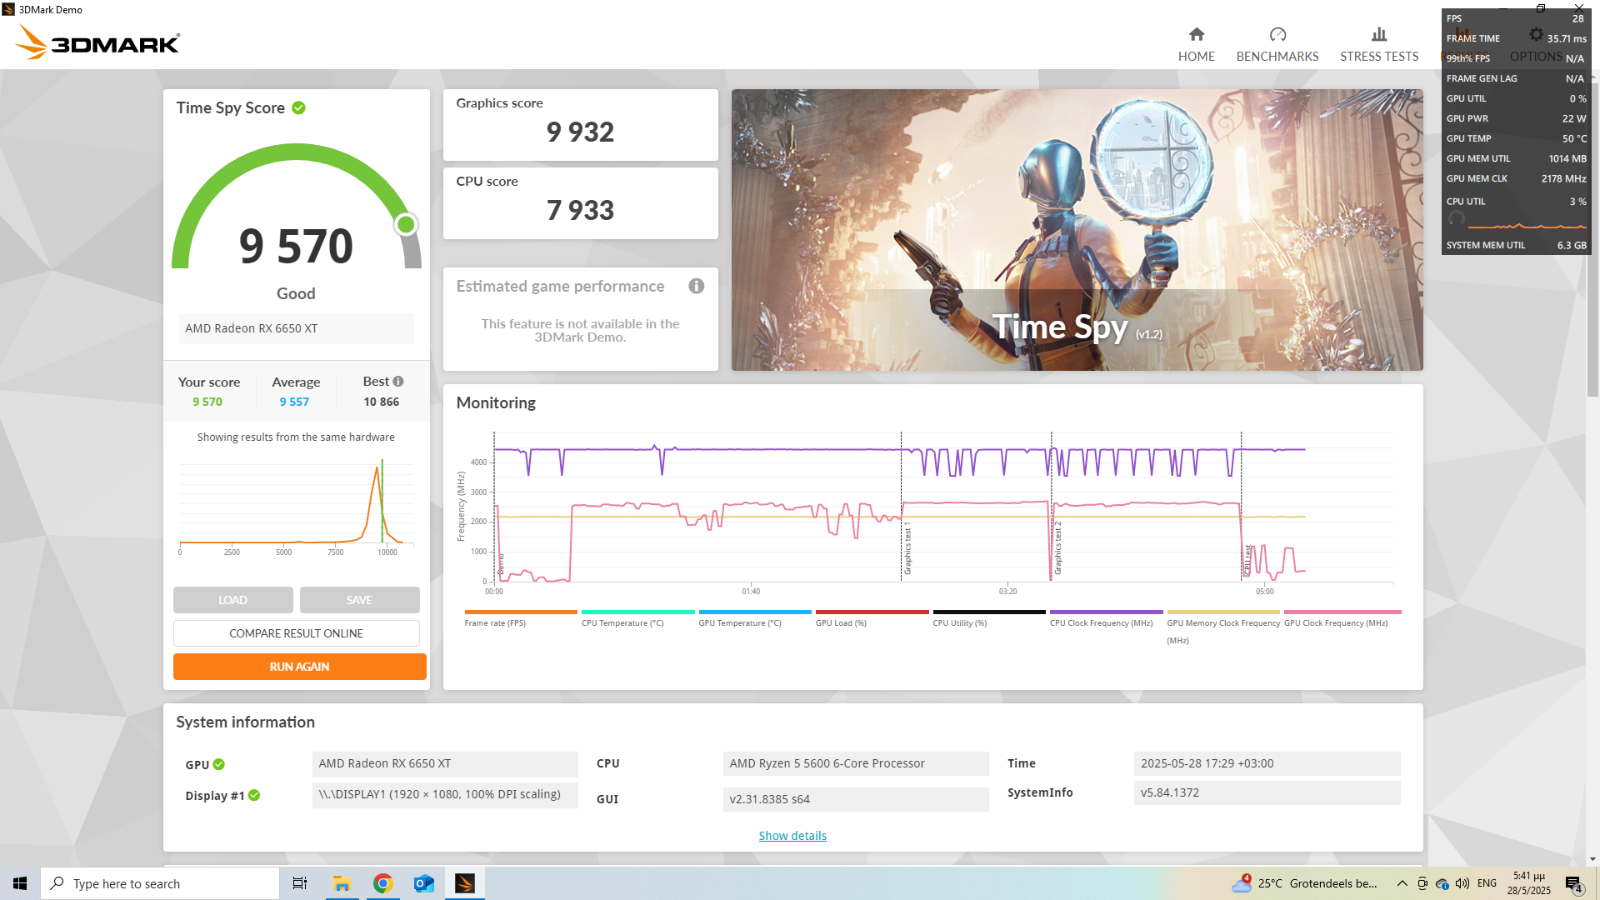Toggle CPU Temperature legend
Viewport: 1600px width, 900px height.
(x=638, y=618)
